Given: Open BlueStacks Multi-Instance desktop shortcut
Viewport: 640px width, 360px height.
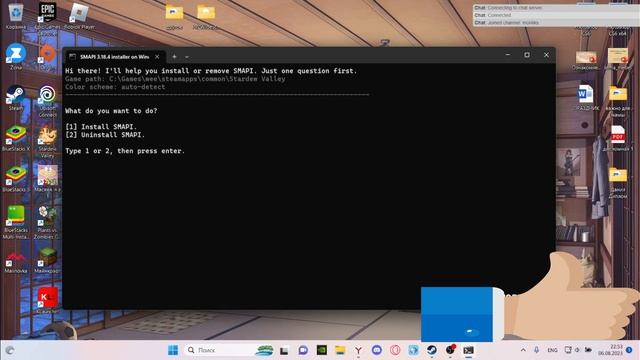Looking at the screenshot, I should [16, 222].
